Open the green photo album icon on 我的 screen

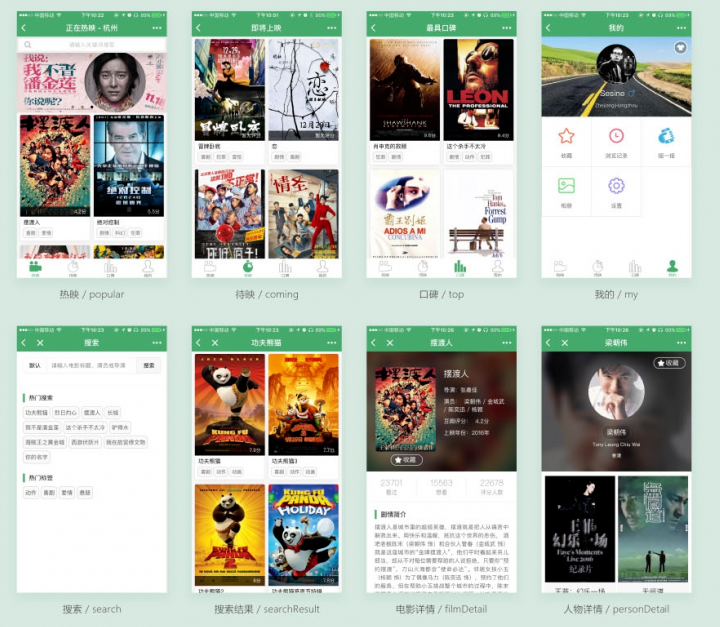(566, 186)
